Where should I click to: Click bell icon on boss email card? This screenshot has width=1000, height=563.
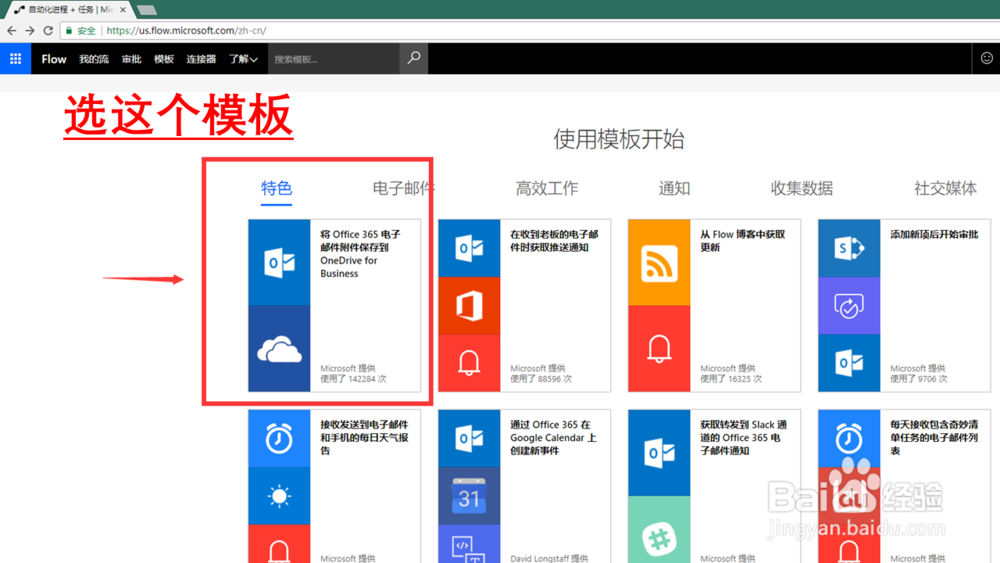click(469, 363)
